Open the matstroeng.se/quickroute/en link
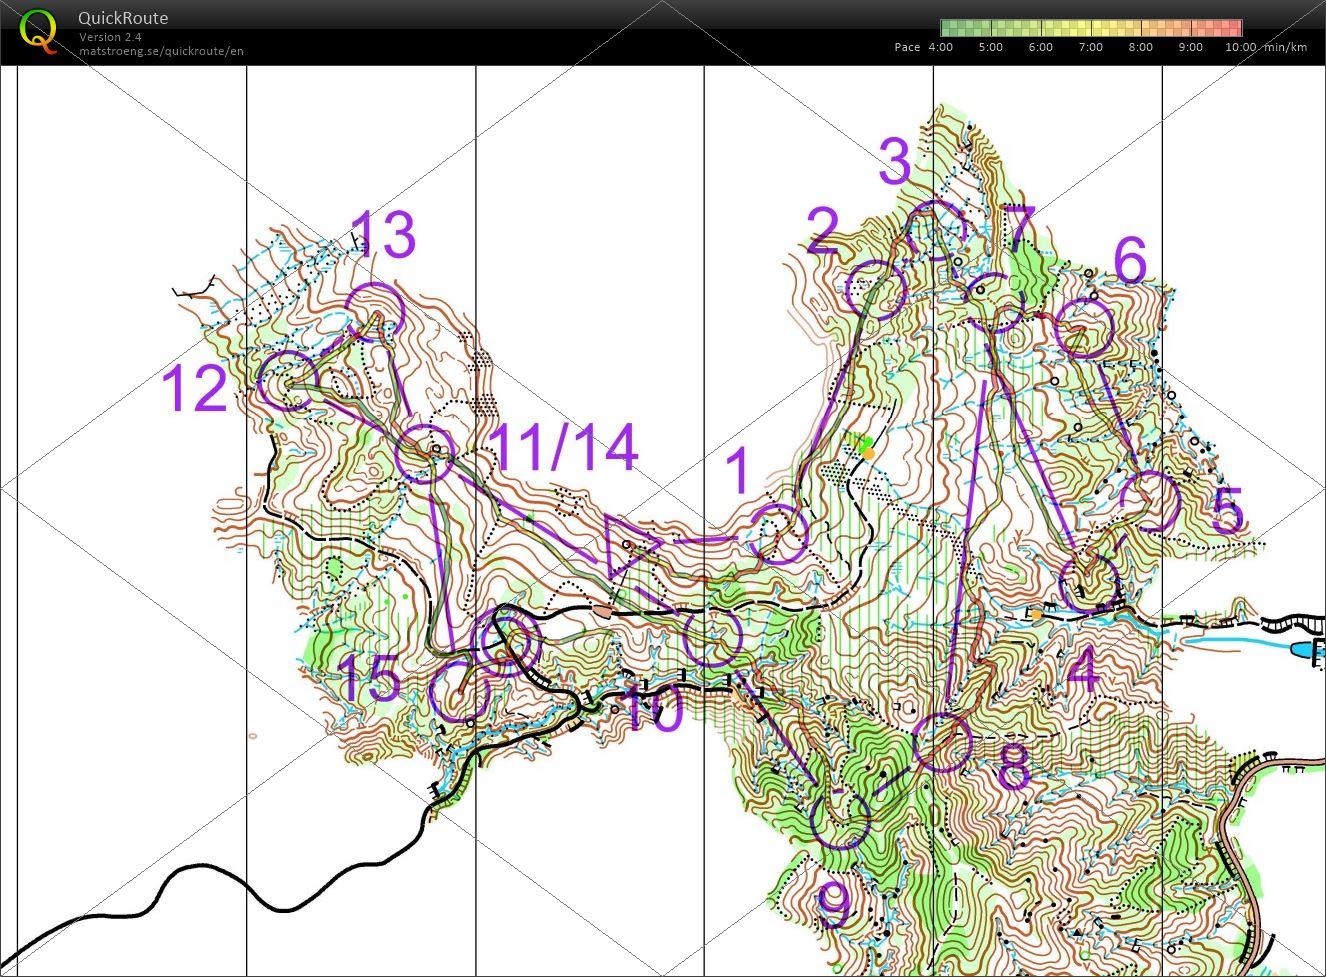The image size is (1326, 977). pyautogui.click(x=161, y=51)
